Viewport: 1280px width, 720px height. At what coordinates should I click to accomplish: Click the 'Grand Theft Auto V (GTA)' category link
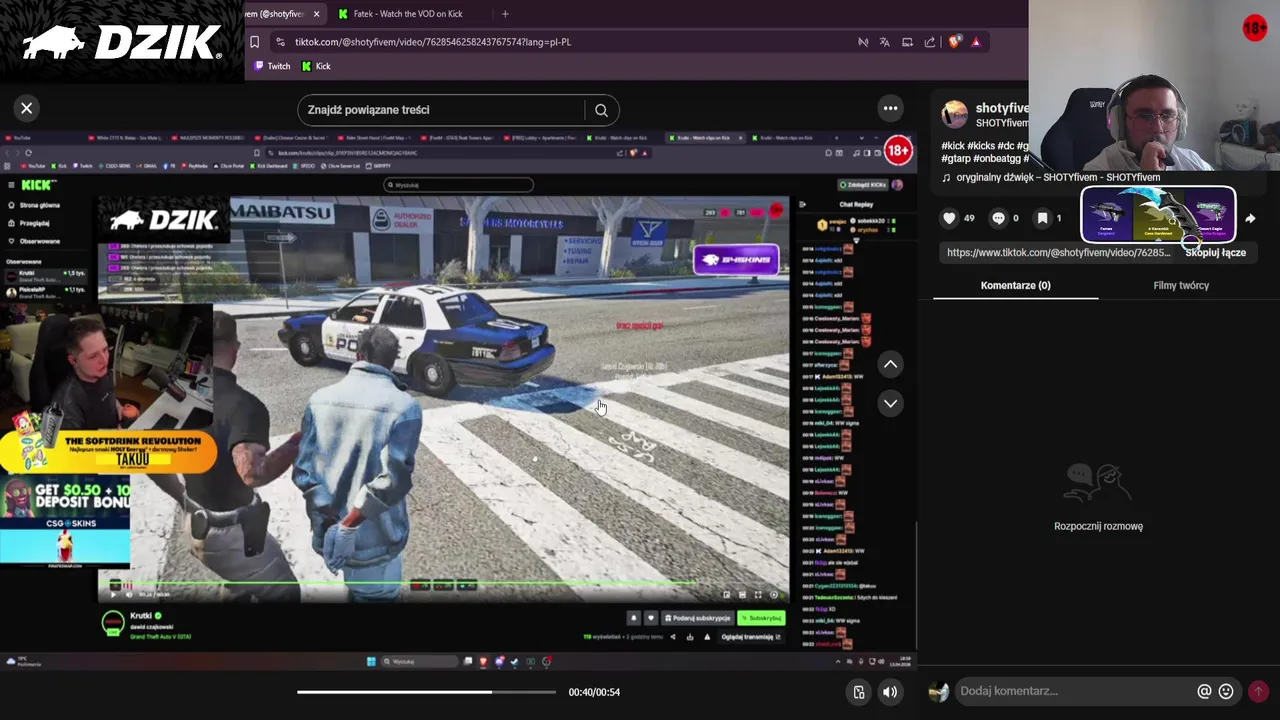160,636
